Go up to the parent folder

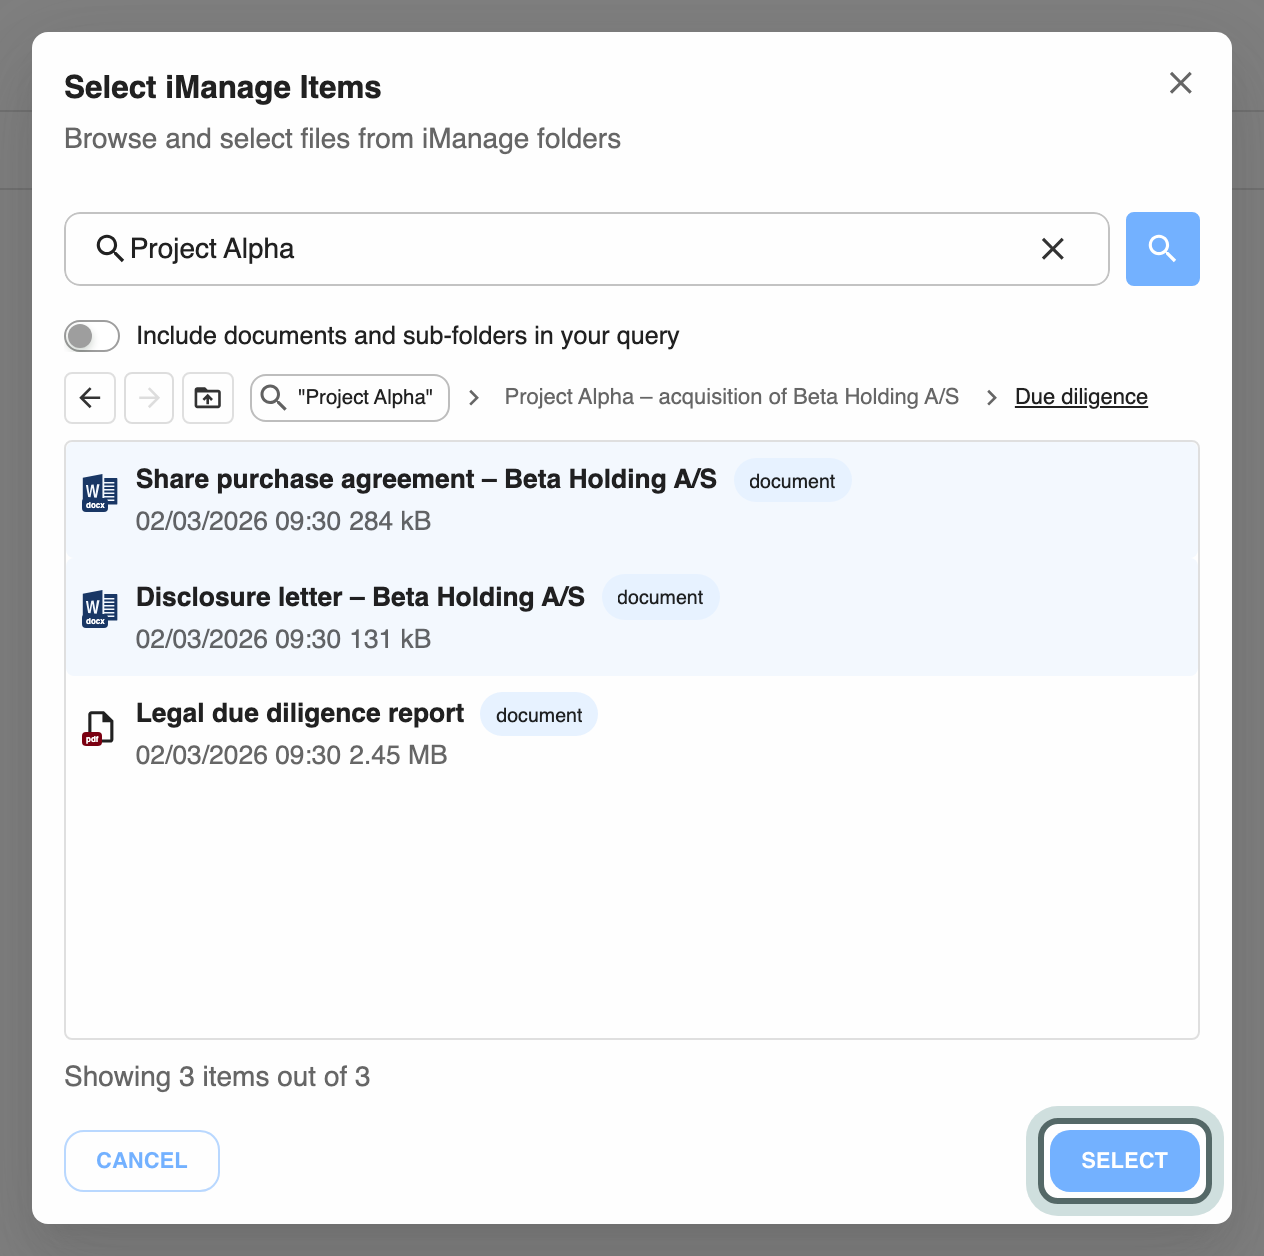point(208,398)
